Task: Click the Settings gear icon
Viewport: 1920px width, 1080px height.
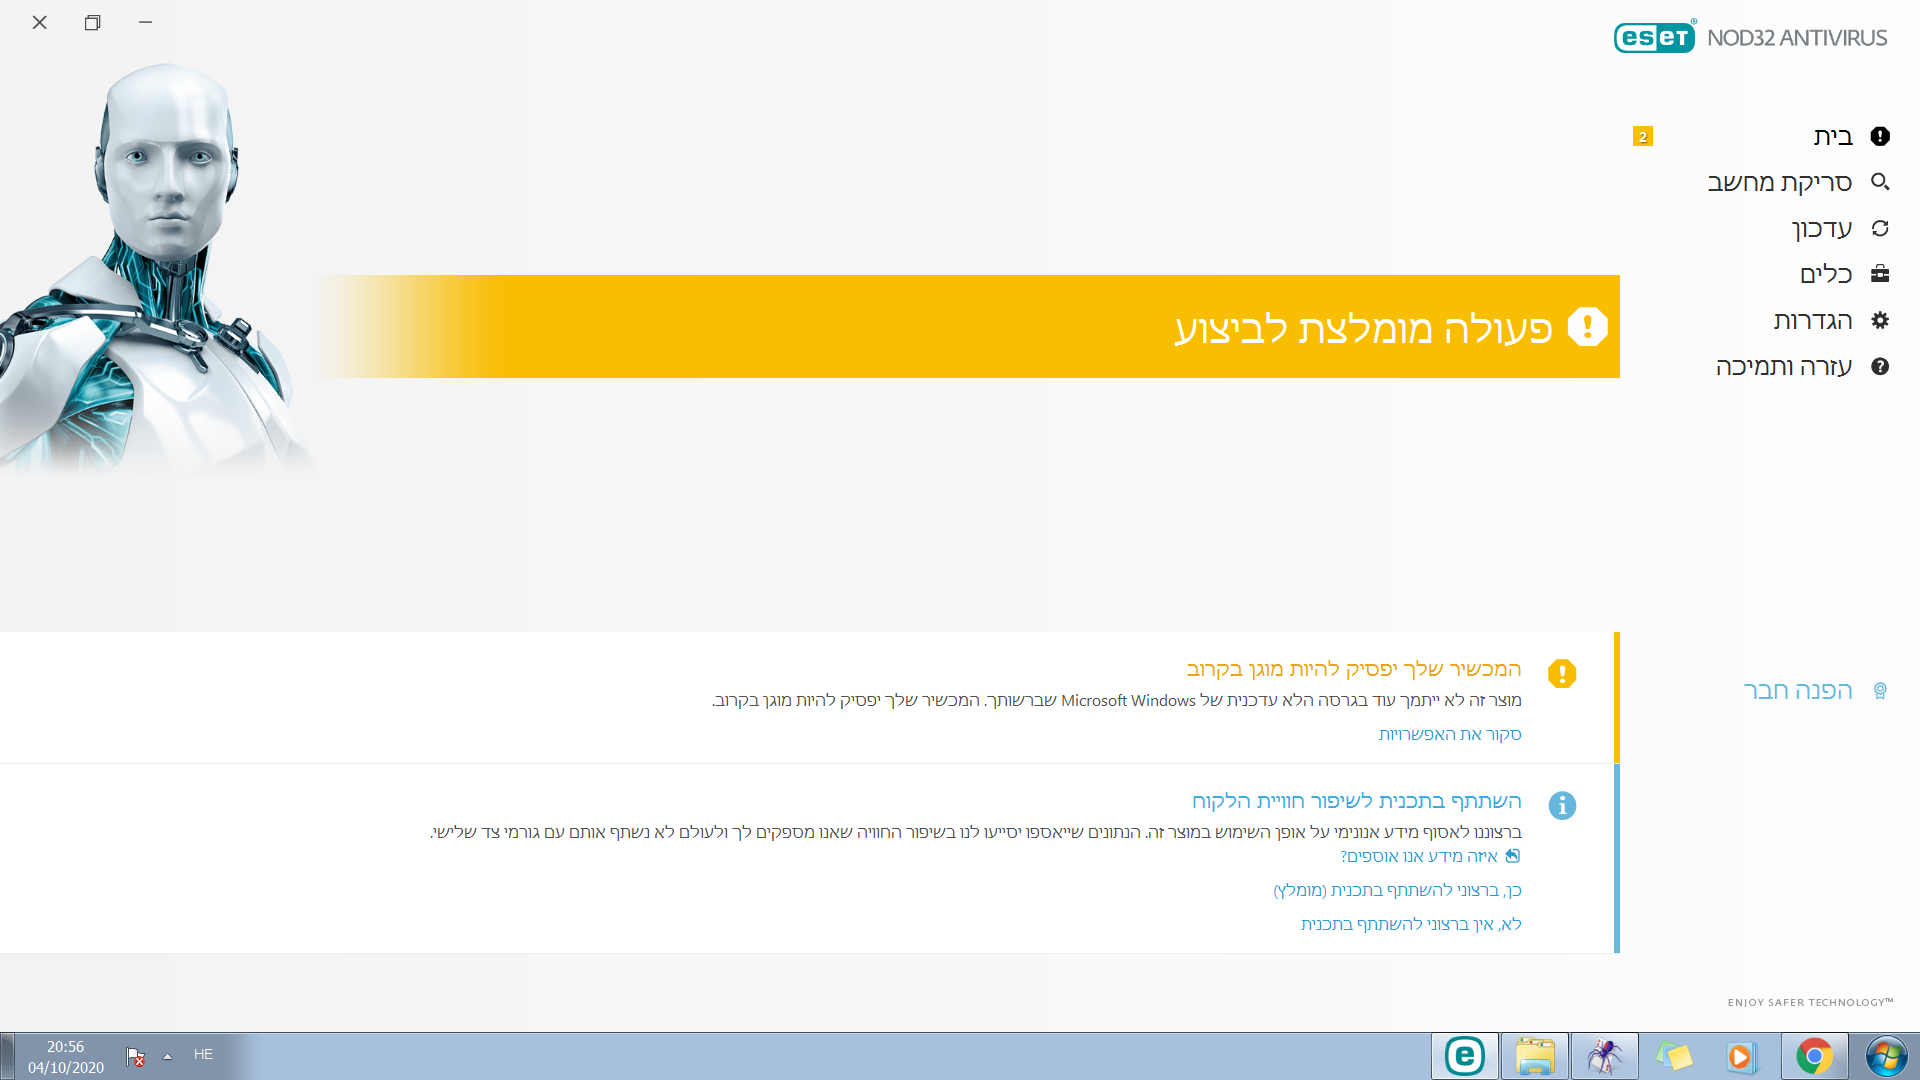Action: (1880, 320)
